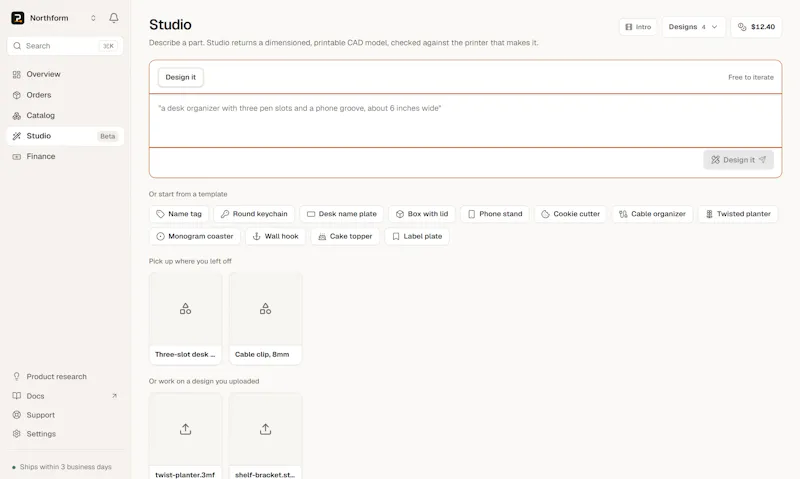Expand the Northform workspace switcher
Image resolution: width=800 pixels, height=479 pixels.
(x=93, y=18)
